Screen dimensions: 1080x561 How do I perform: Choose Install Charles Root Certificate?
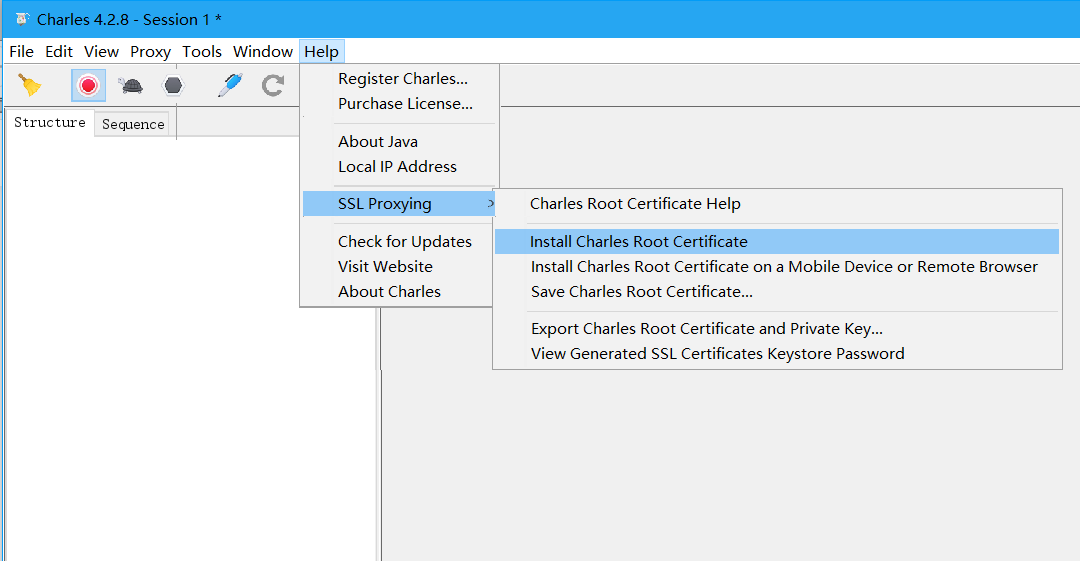(639, 242)
